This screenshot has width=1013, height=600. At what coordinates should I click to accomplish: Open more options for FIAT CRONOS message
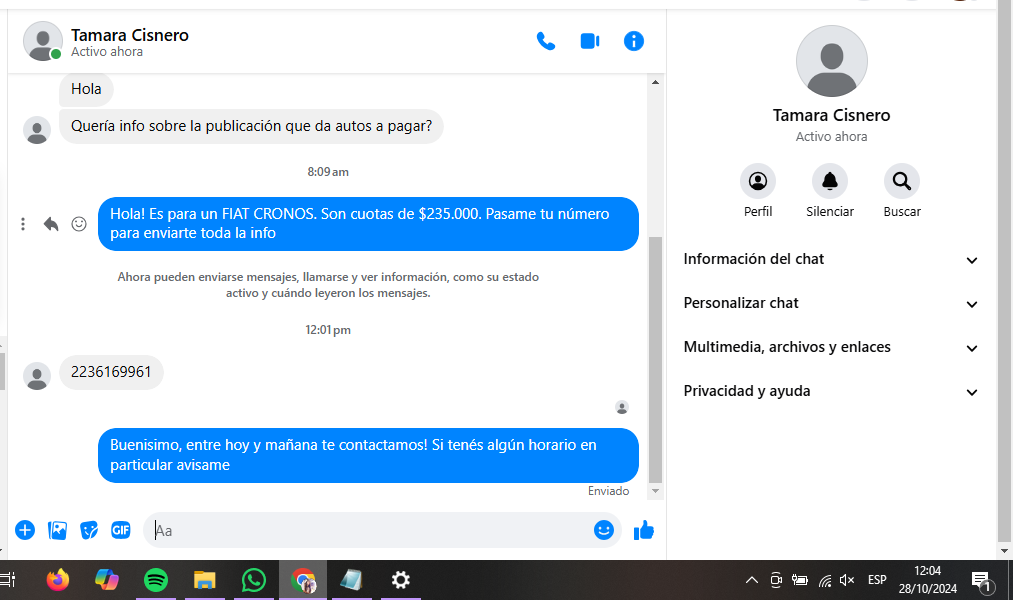[x=23, y=224]
